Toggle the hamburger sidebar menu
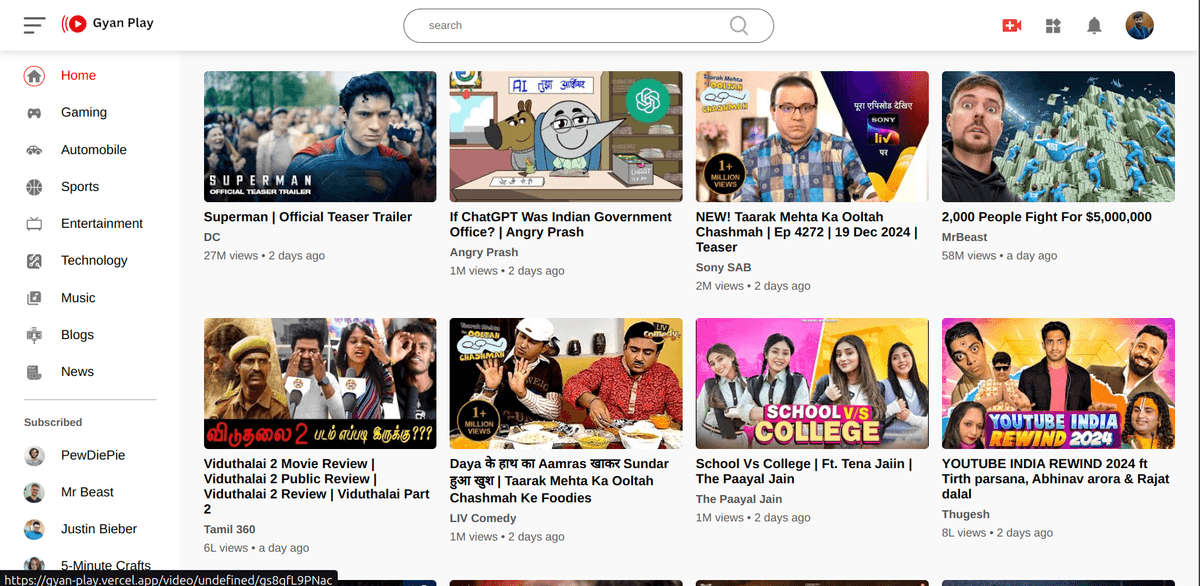 click(x=35, y=25)
